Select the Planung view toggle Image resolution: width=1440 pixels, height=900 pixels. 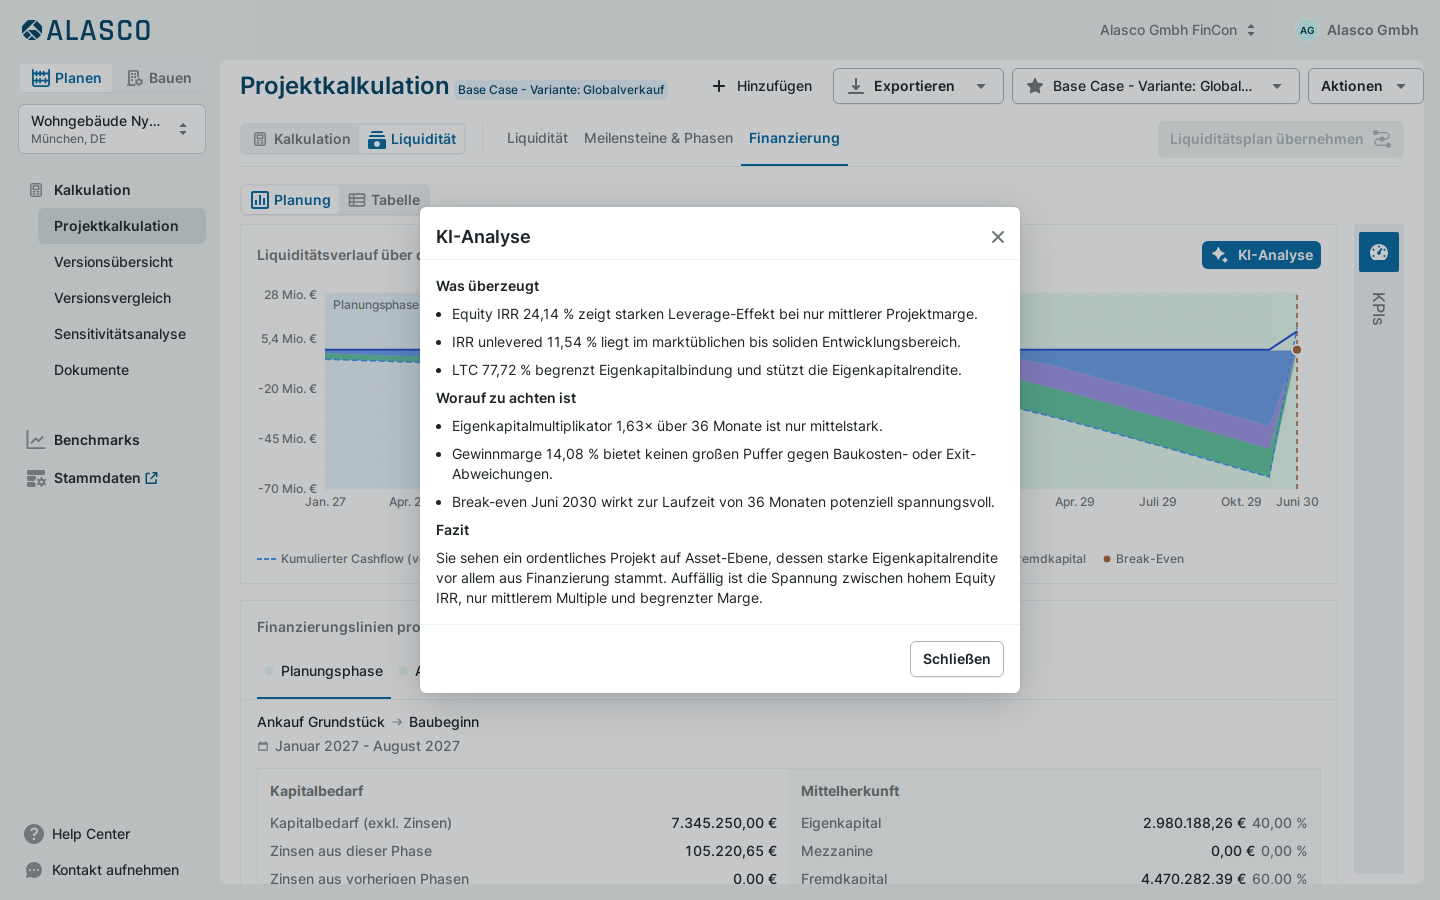291,200
